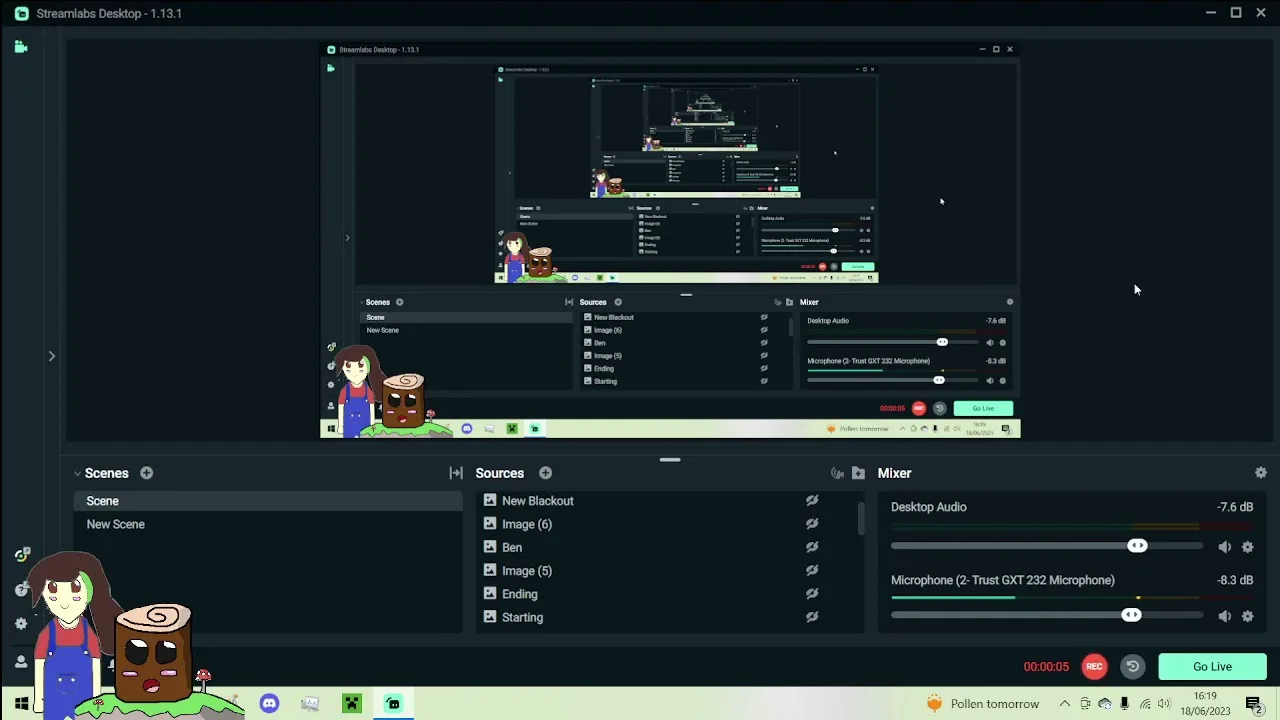Click the 00:00:05 recording timer
Viewport: 1280px width, 720px height.
(1046, 667)
